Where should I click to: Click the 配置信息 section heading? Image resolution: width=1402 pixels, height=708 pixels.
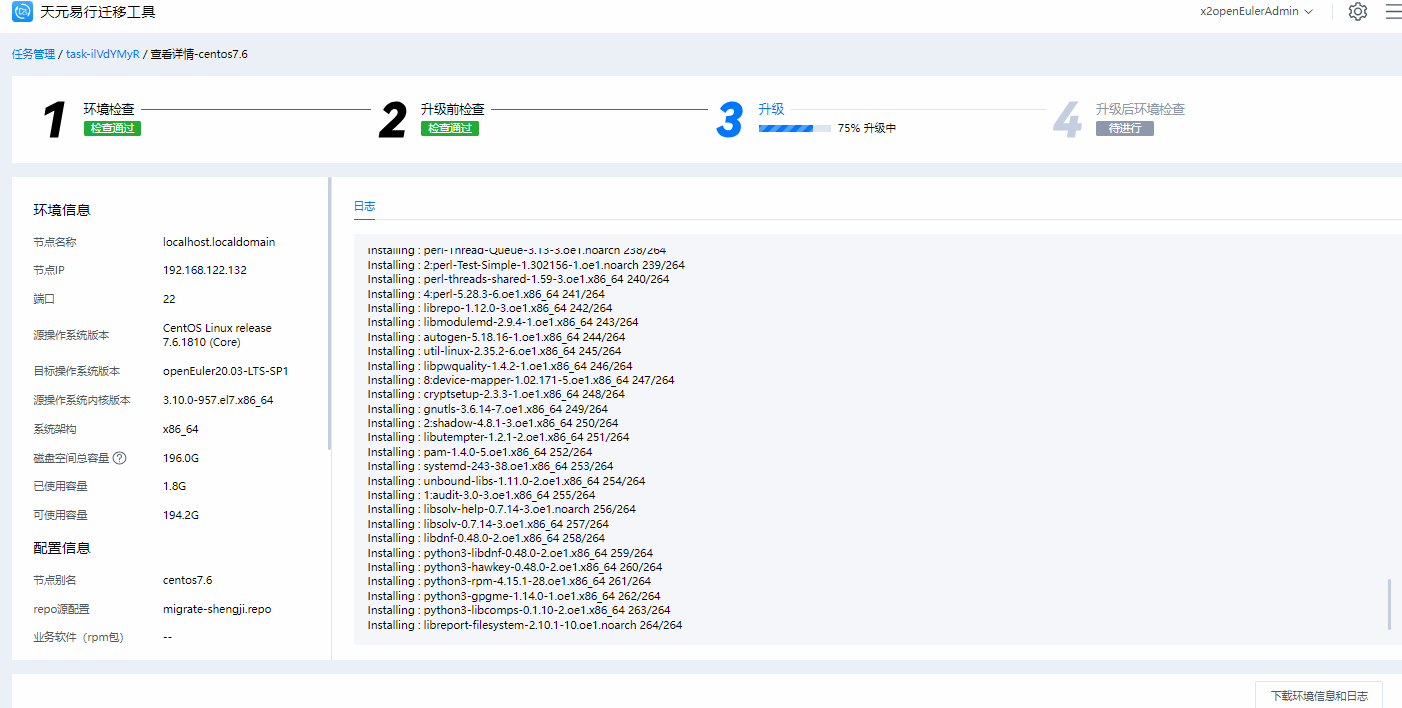62,548
